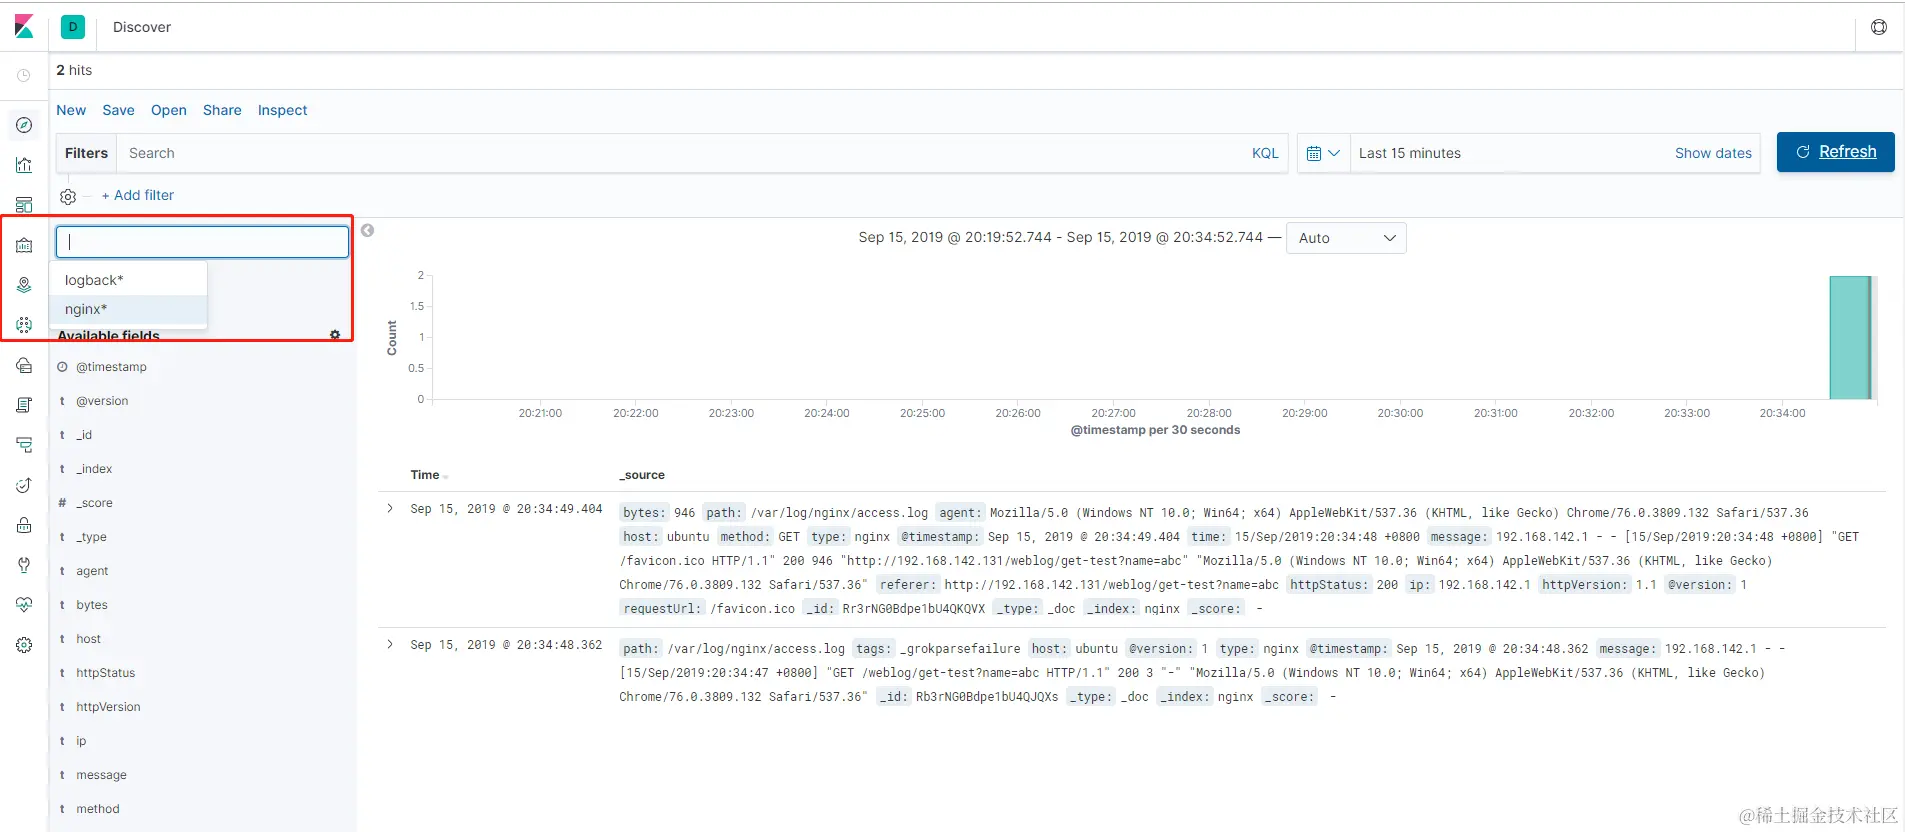The height and width of the screenshot is (832, 1905).
Task: Open the Management gear icon in sidebar
Action: pyautogui.click(x=24, y=645)
